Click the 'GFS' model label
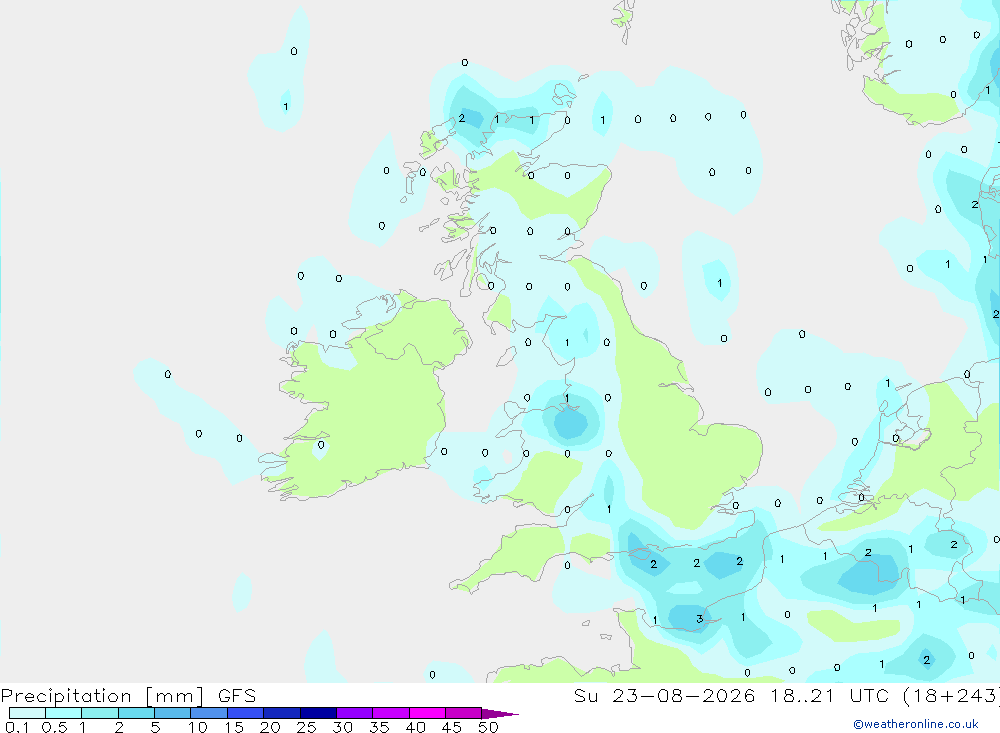Viewport: 1000px width, 733px height. pos(237,696)
